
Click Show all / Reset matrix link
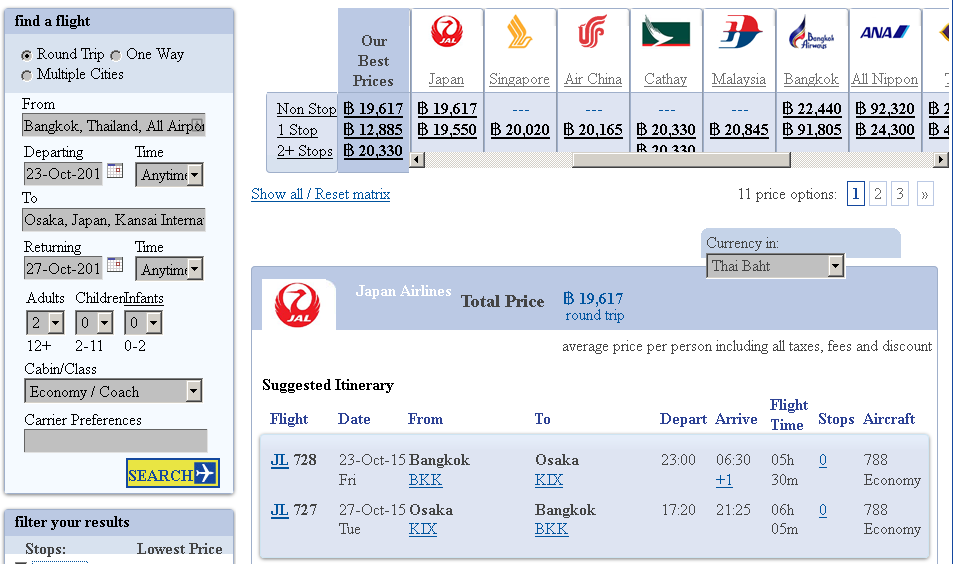coord(320,194)
